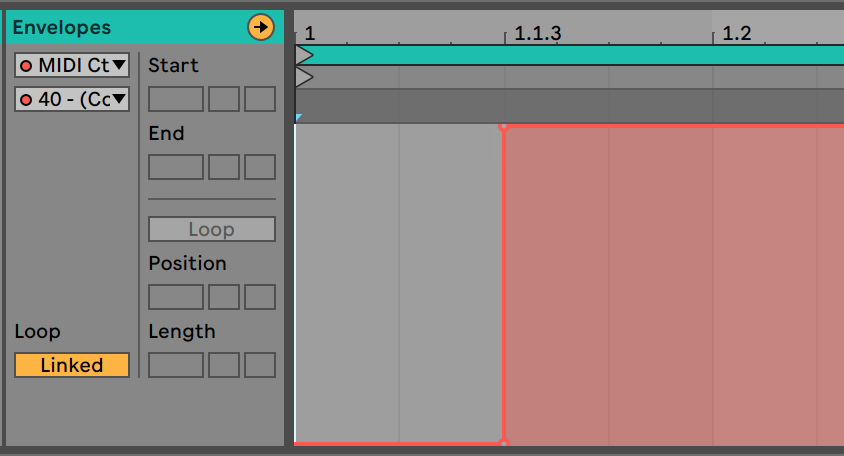Click the 1.2 marker on the ruler
The width and height of the screenshot is (844, 456).
coord(737,33)
